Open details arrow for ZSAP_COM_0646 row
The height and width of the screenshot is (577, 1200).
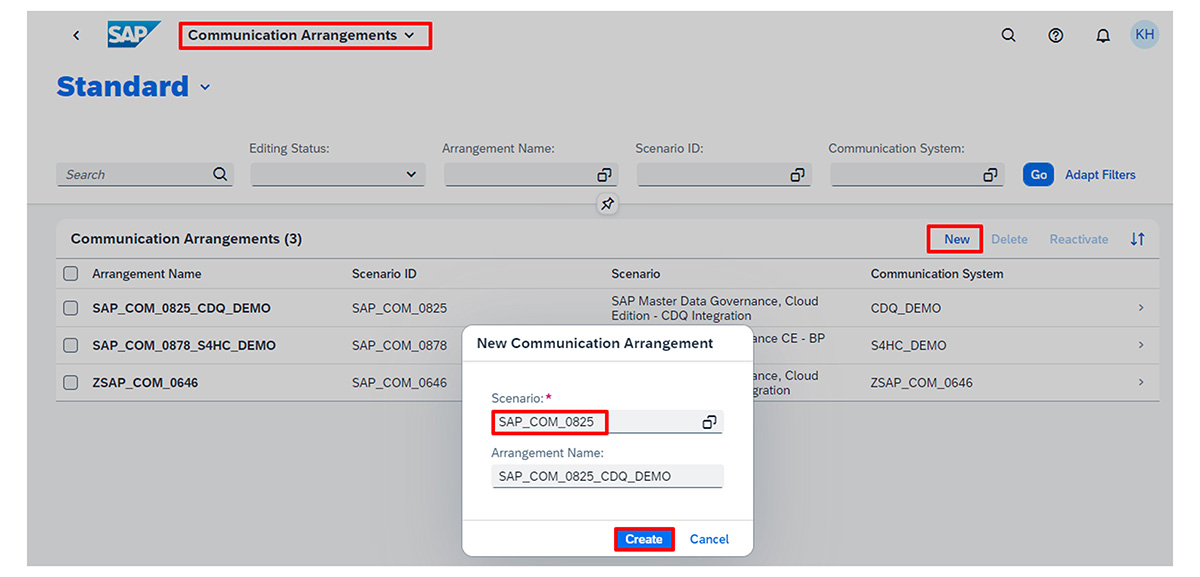[x=1141, y=382]
